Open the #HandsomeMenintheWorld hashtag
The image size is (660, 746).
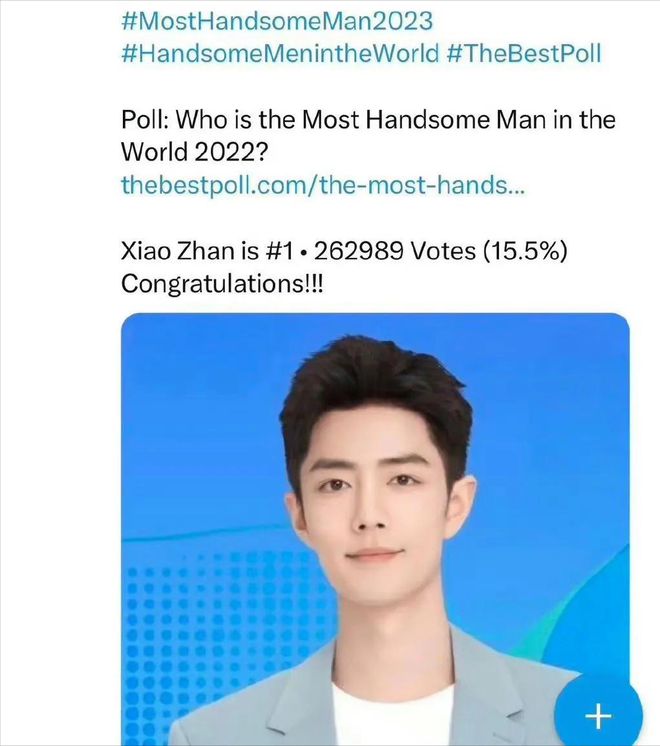click(x=280, y=53)
